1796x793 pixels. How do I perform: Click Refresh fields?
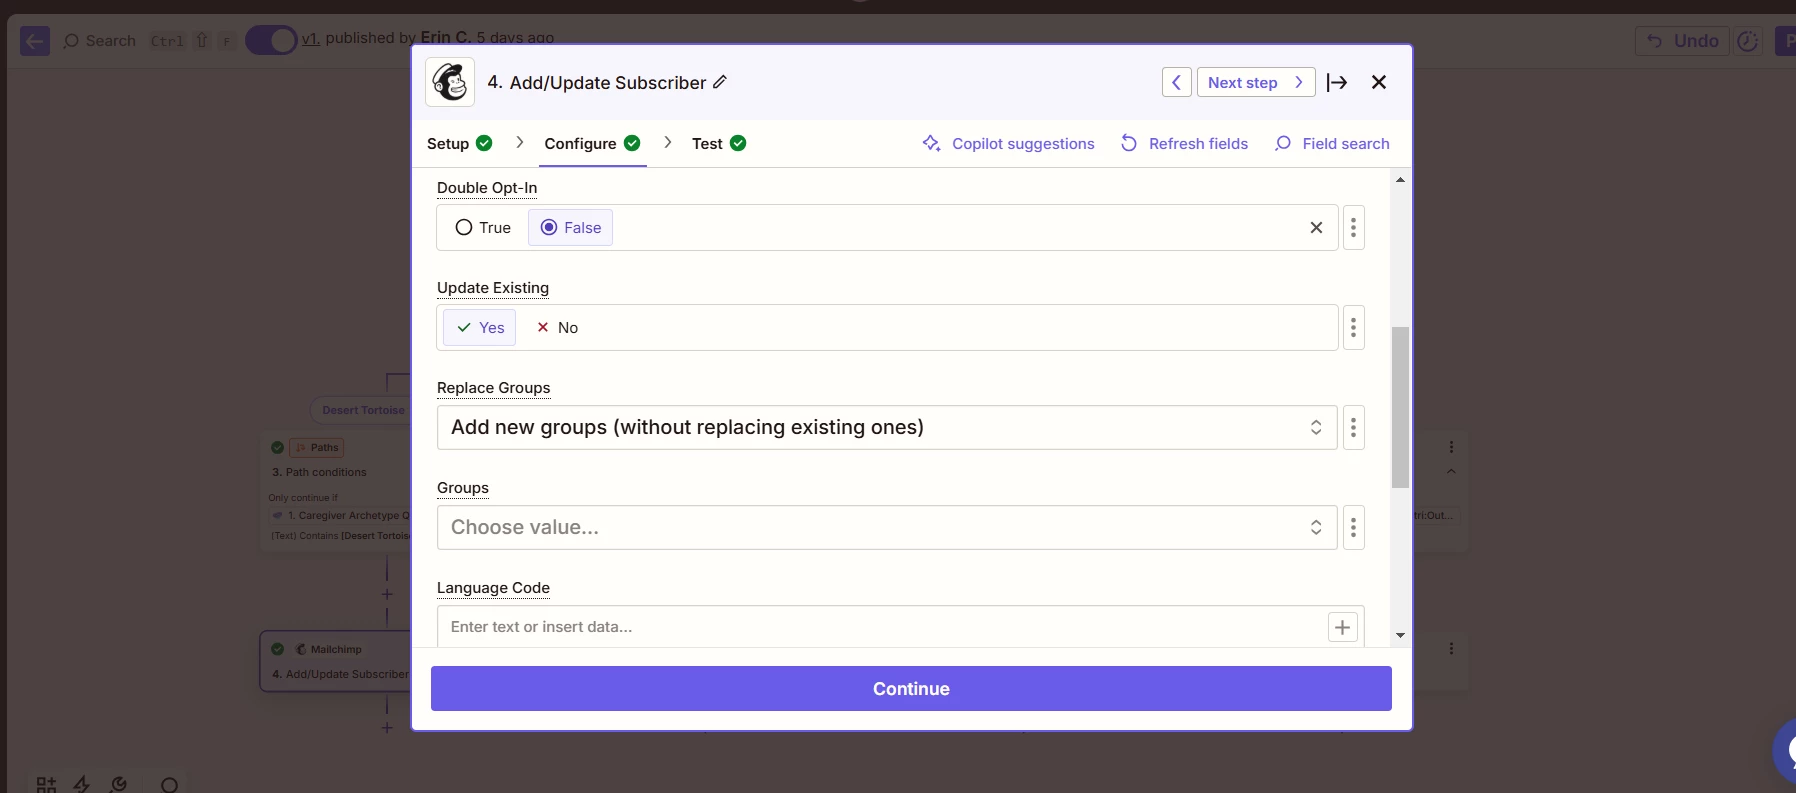[1184, 143]
